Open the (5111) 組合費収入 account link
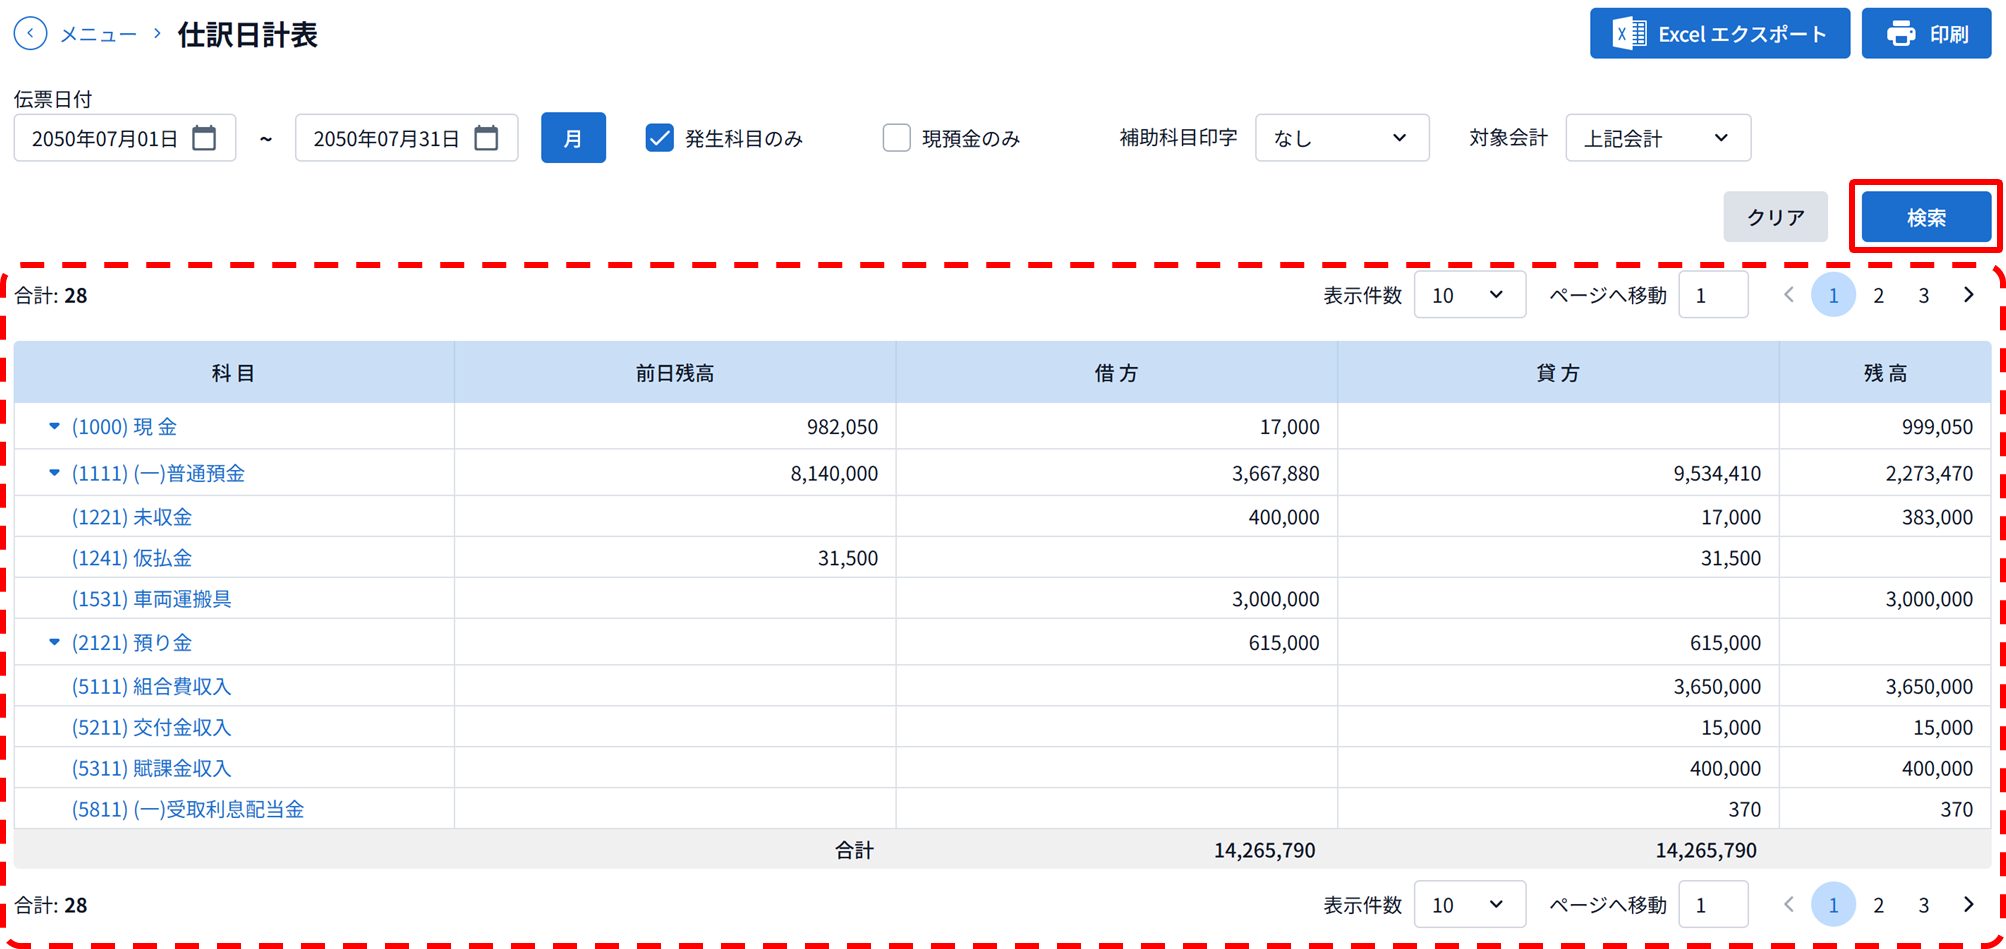Screen dimensions: 2006x949 click(151, 686)
